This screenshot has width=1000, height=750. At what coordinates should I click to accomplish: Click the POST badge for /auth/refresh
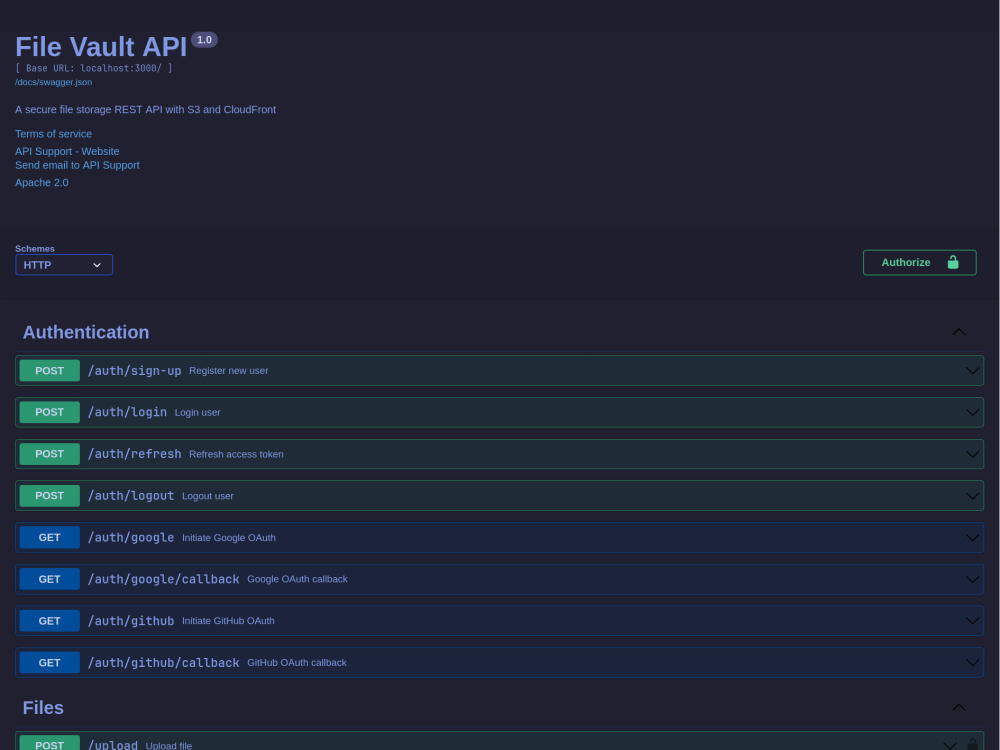pyautogui.click(x=50, y=454)
